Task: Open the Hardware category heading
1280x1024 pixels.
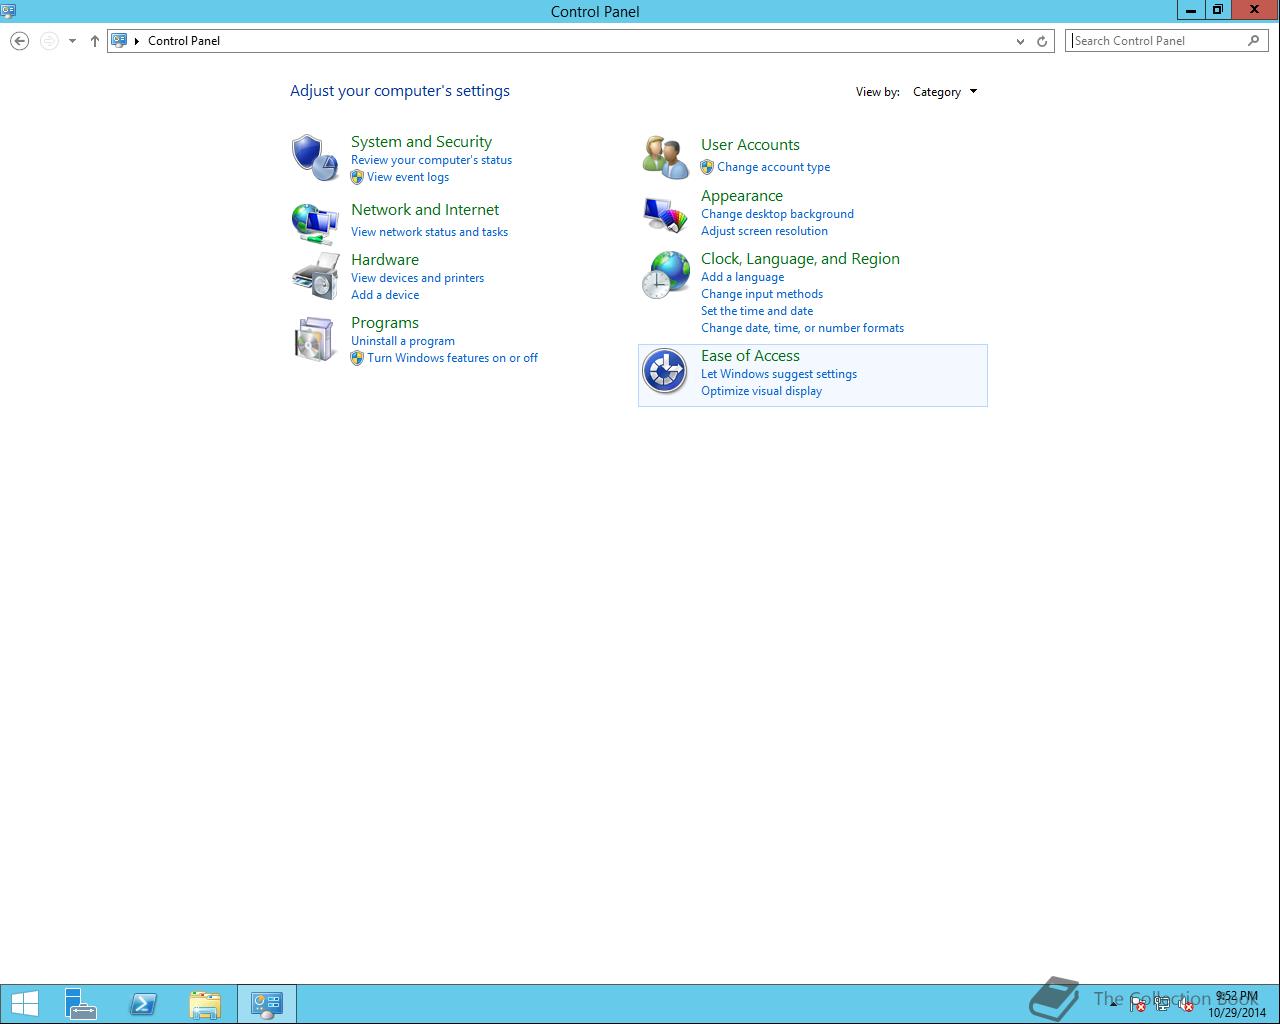Action: [385, 260]
